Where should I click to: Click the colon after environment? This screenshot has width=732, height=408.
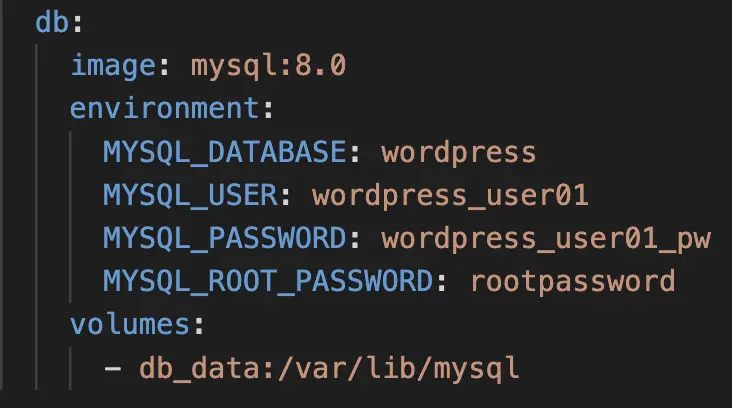[x=268, y=109]
